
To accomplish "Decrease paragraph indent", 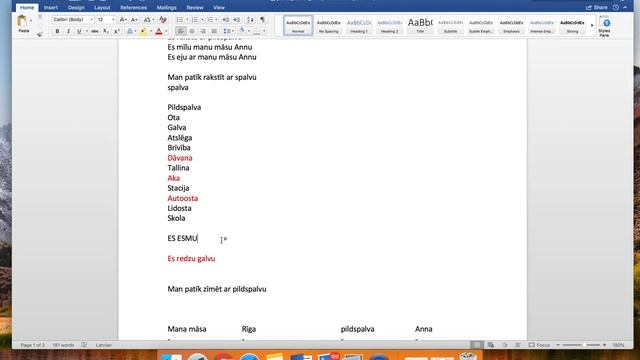I will 225,20.
